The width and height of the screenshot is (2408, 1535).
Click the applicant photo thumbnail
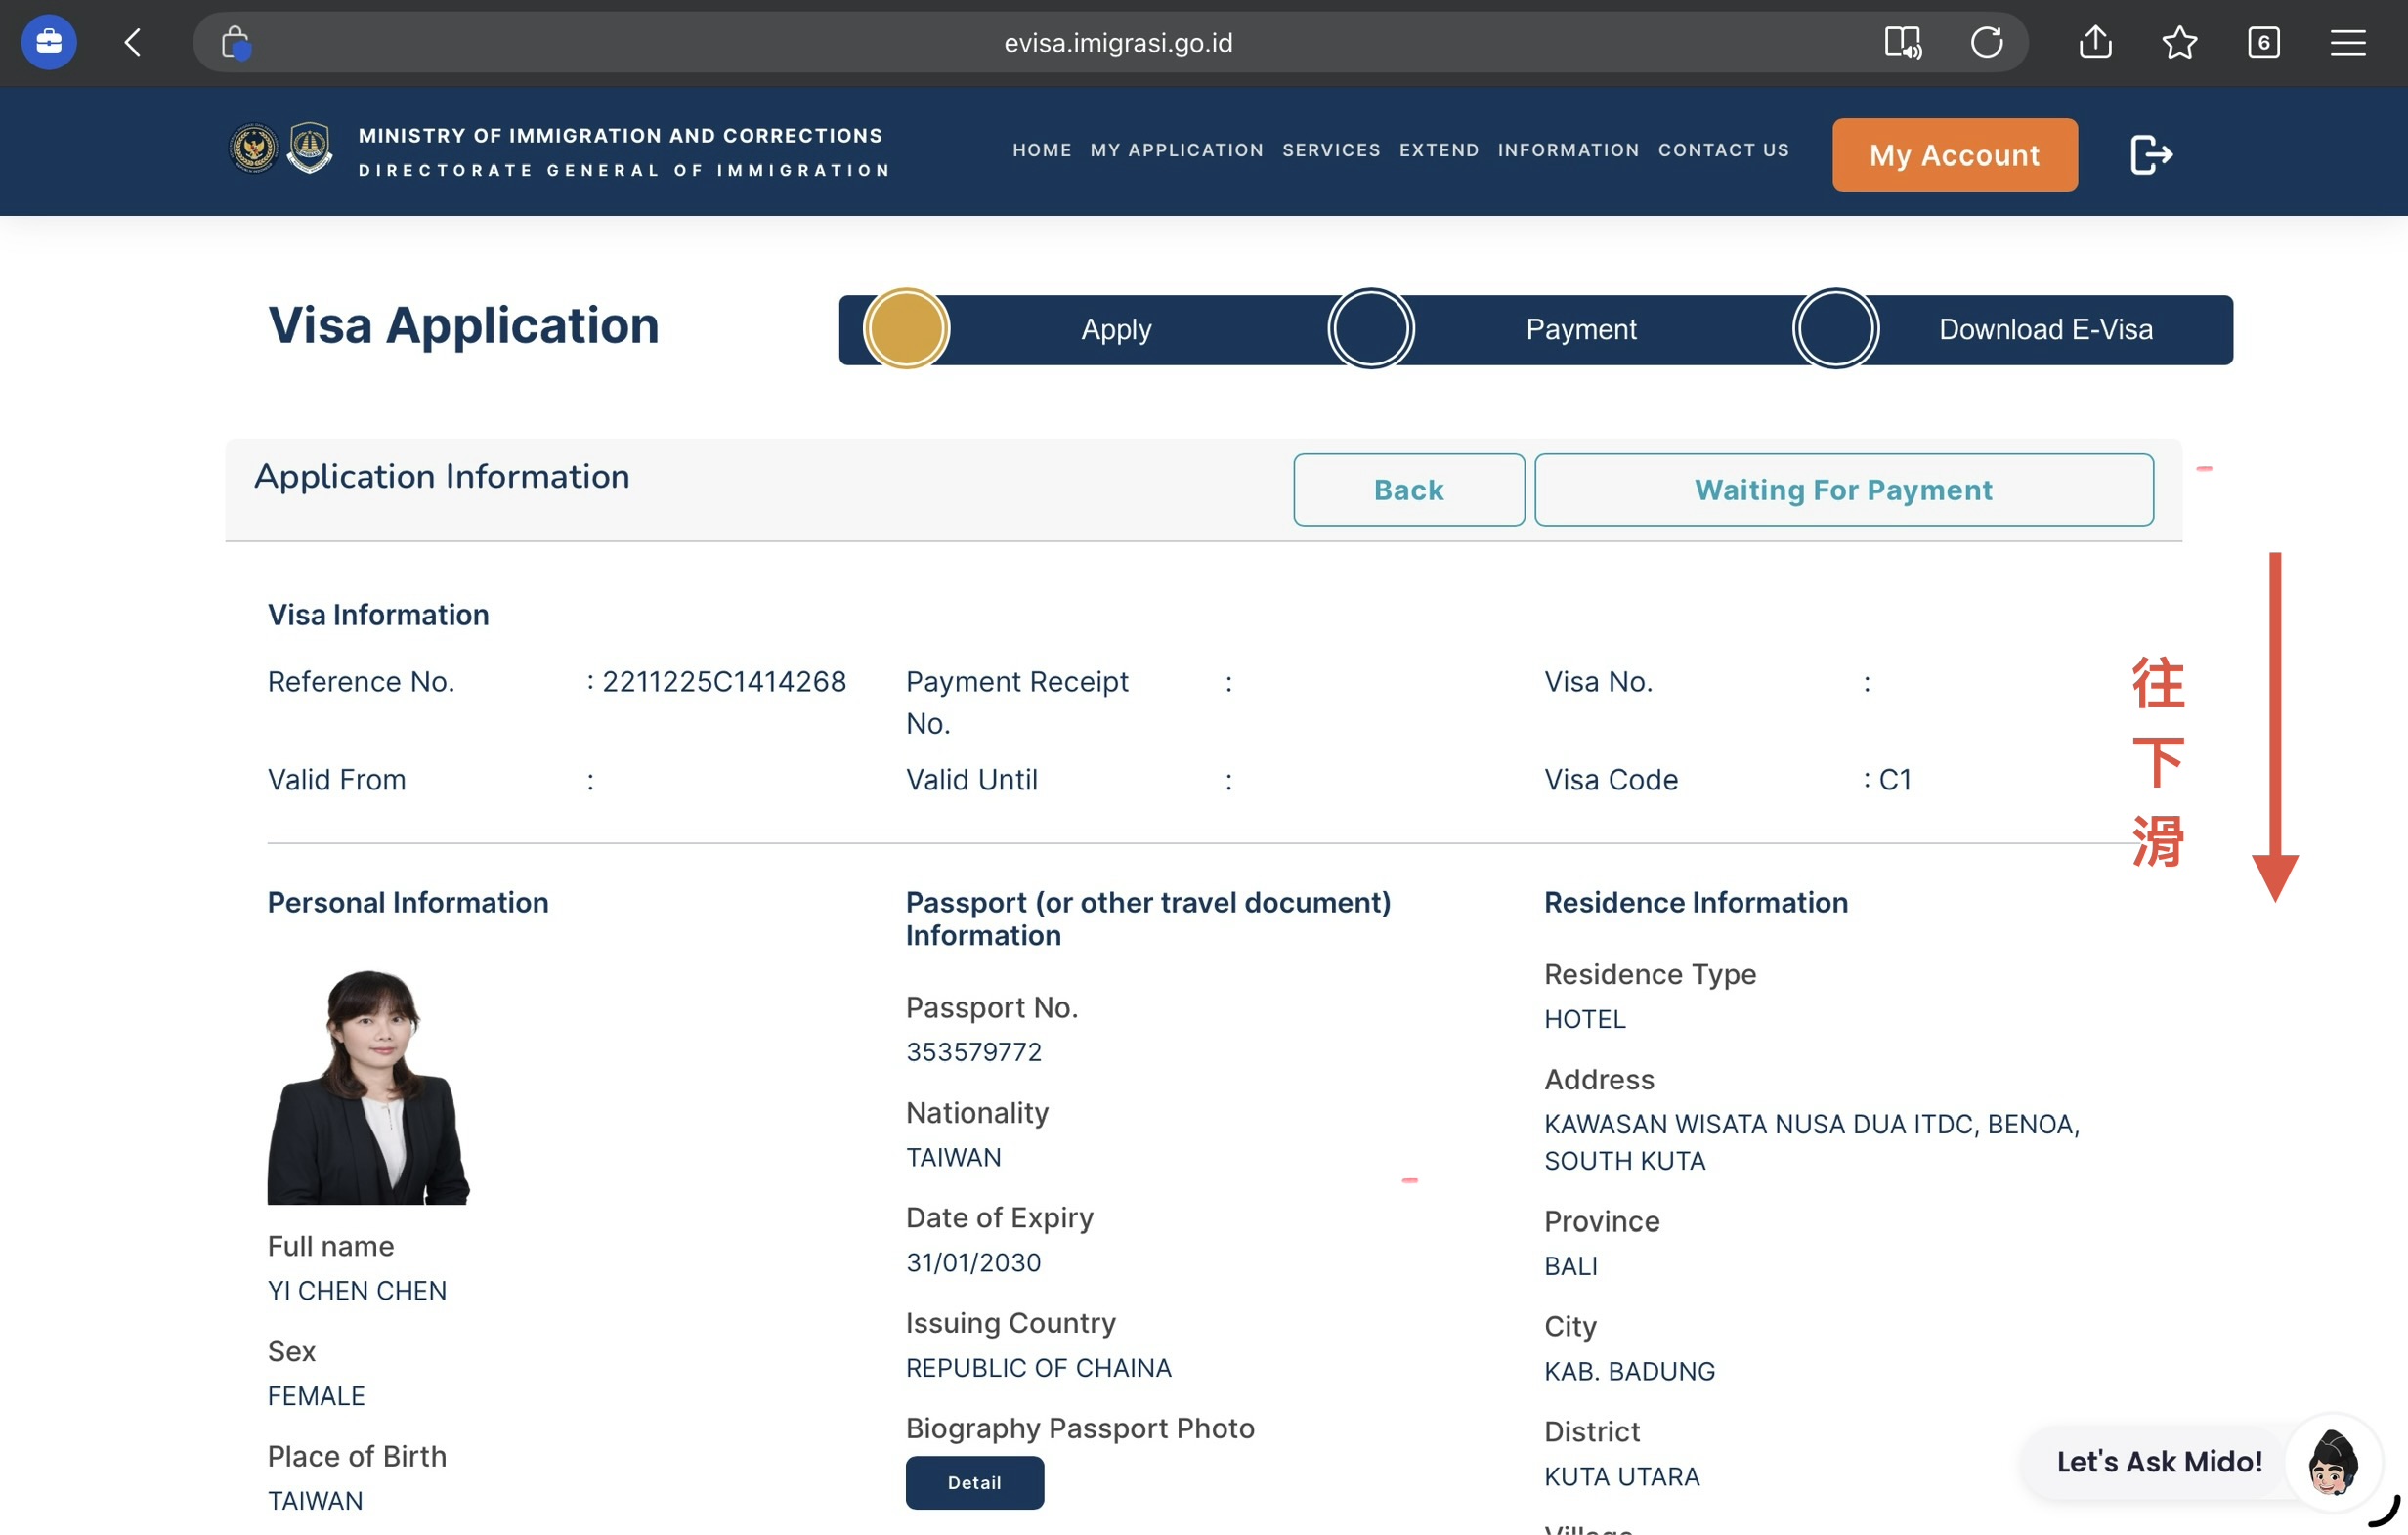pyautogui.click(x=368, y=1086)
